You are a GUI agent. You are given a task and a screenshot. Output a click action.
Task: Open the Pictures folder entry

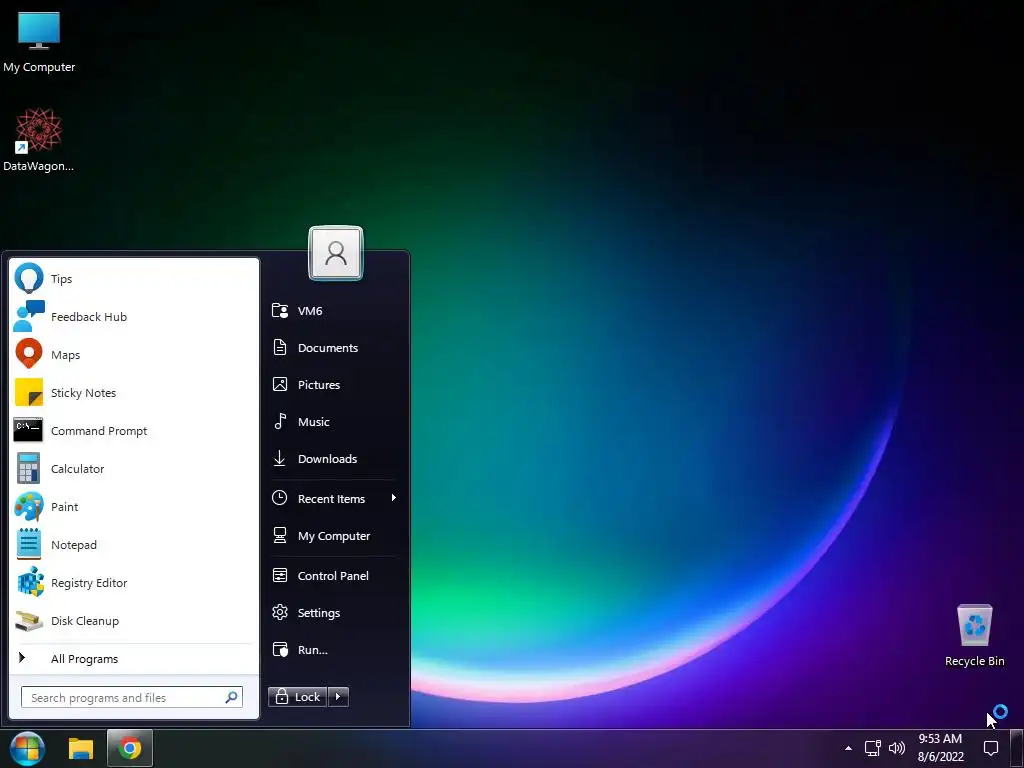point(334,385)
